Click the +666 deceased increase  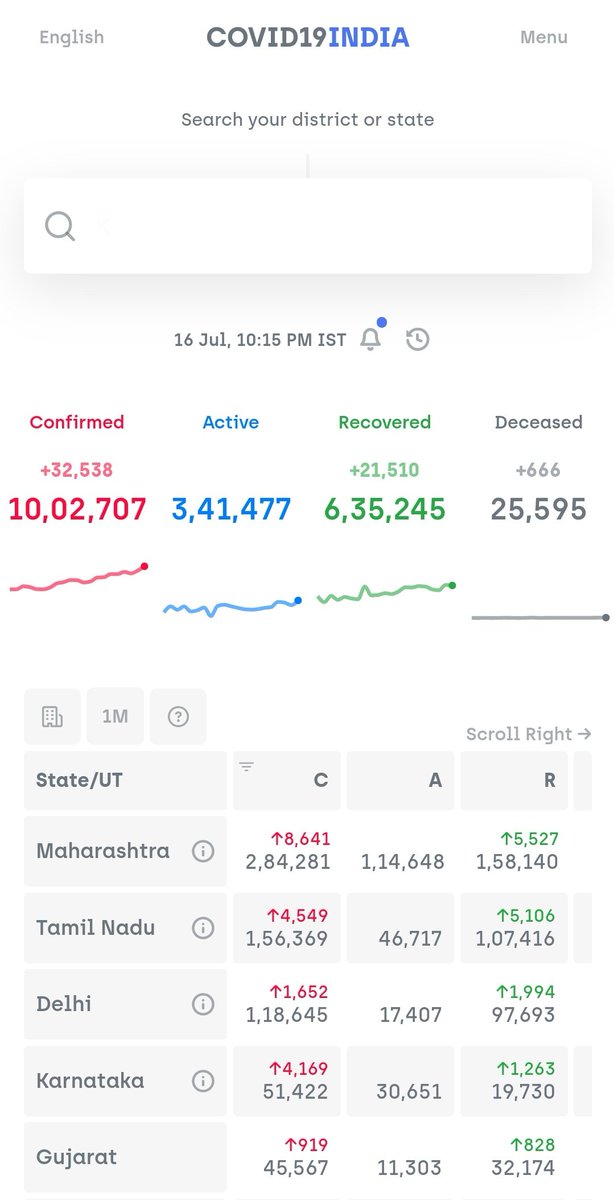tap(539, 470)
